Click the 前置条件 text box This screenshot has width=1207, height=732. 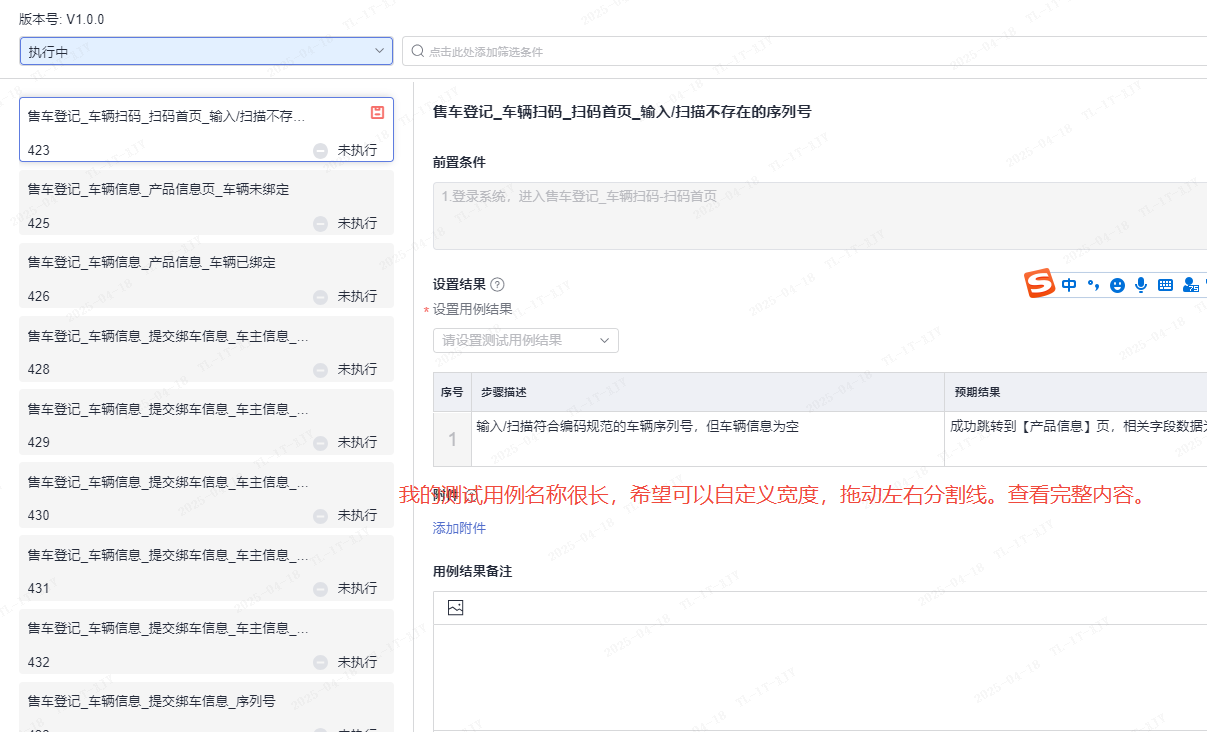(820, 216)
